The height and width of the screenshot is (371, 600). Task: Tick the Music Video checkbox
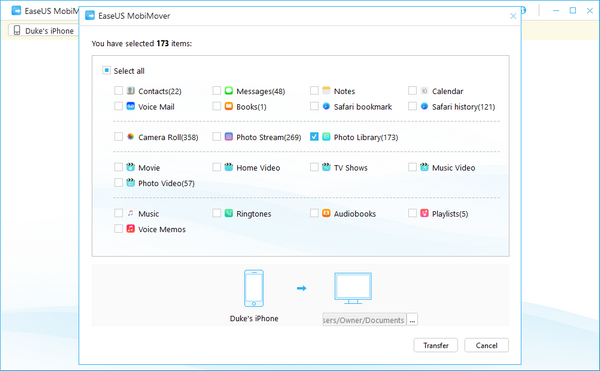(412, 167)
